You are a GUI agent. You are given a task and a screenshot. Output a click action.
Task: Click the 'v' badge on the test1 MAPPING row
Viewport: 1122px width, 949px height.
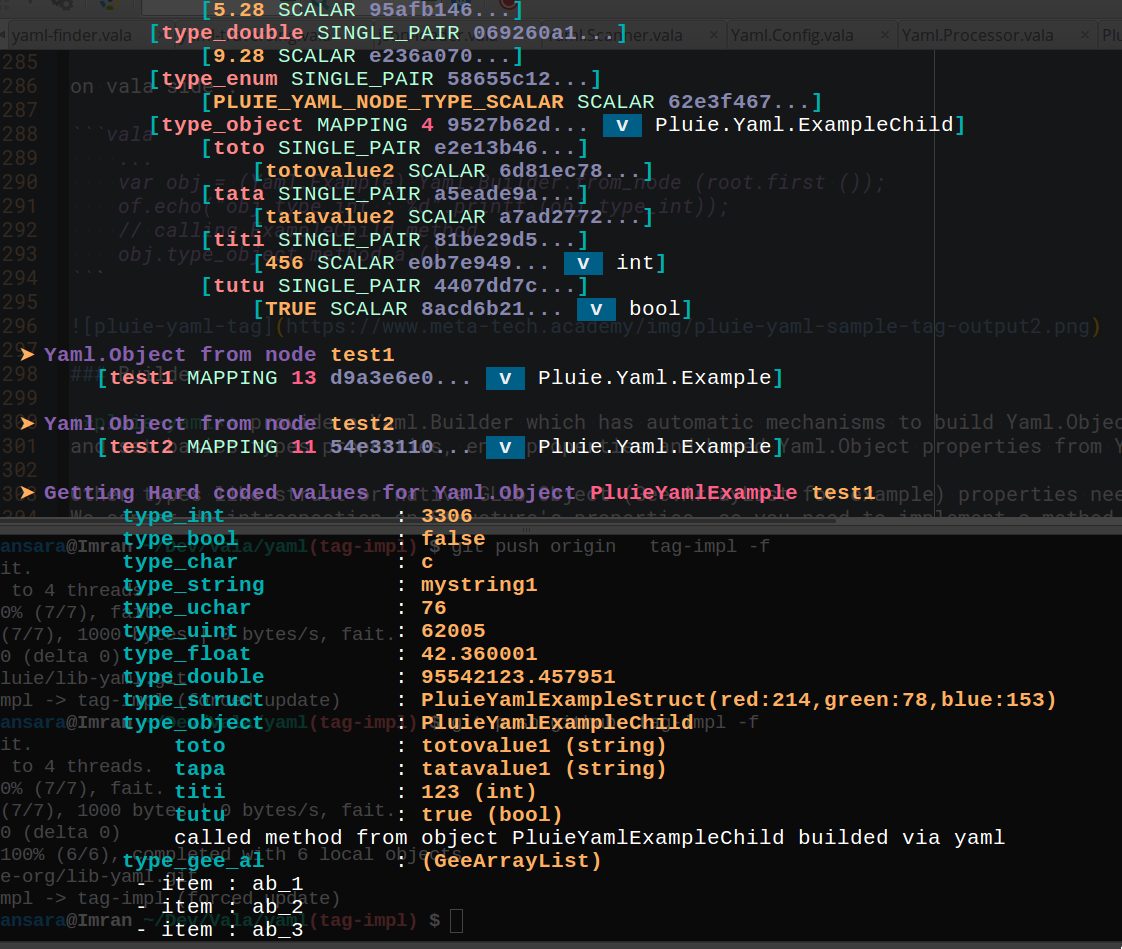(x=505, y=378)
